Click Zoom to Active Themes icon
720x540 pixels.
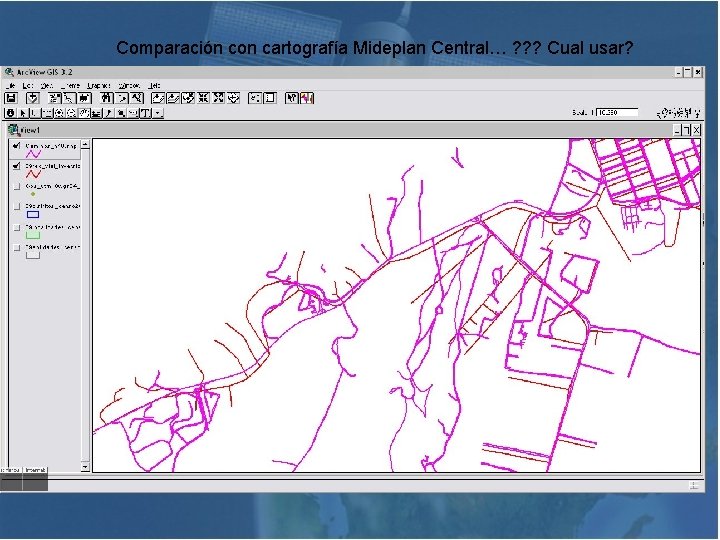click(173, 98)
